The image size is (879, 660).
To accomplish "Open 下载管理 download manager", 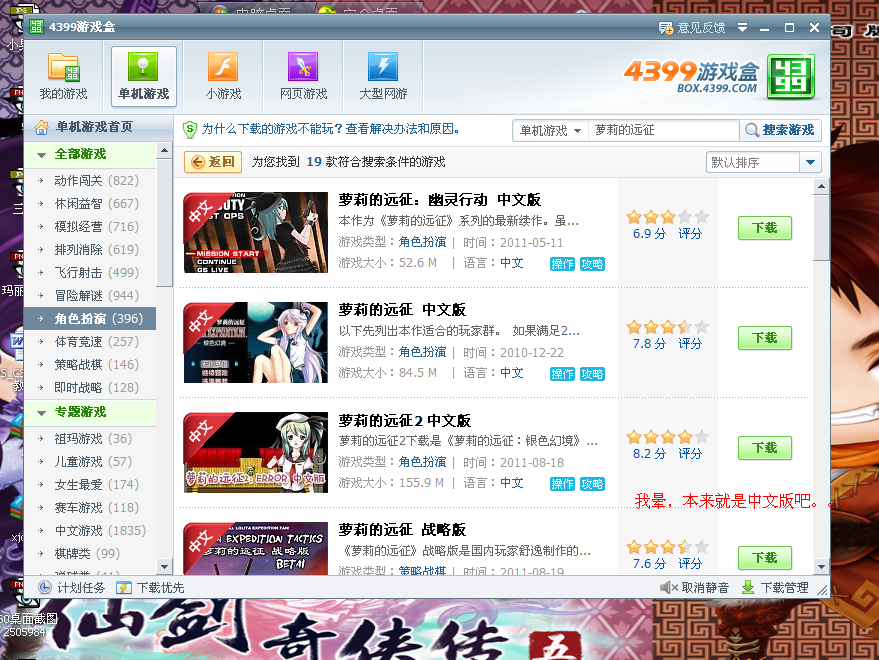I will (x=775, y=588).
